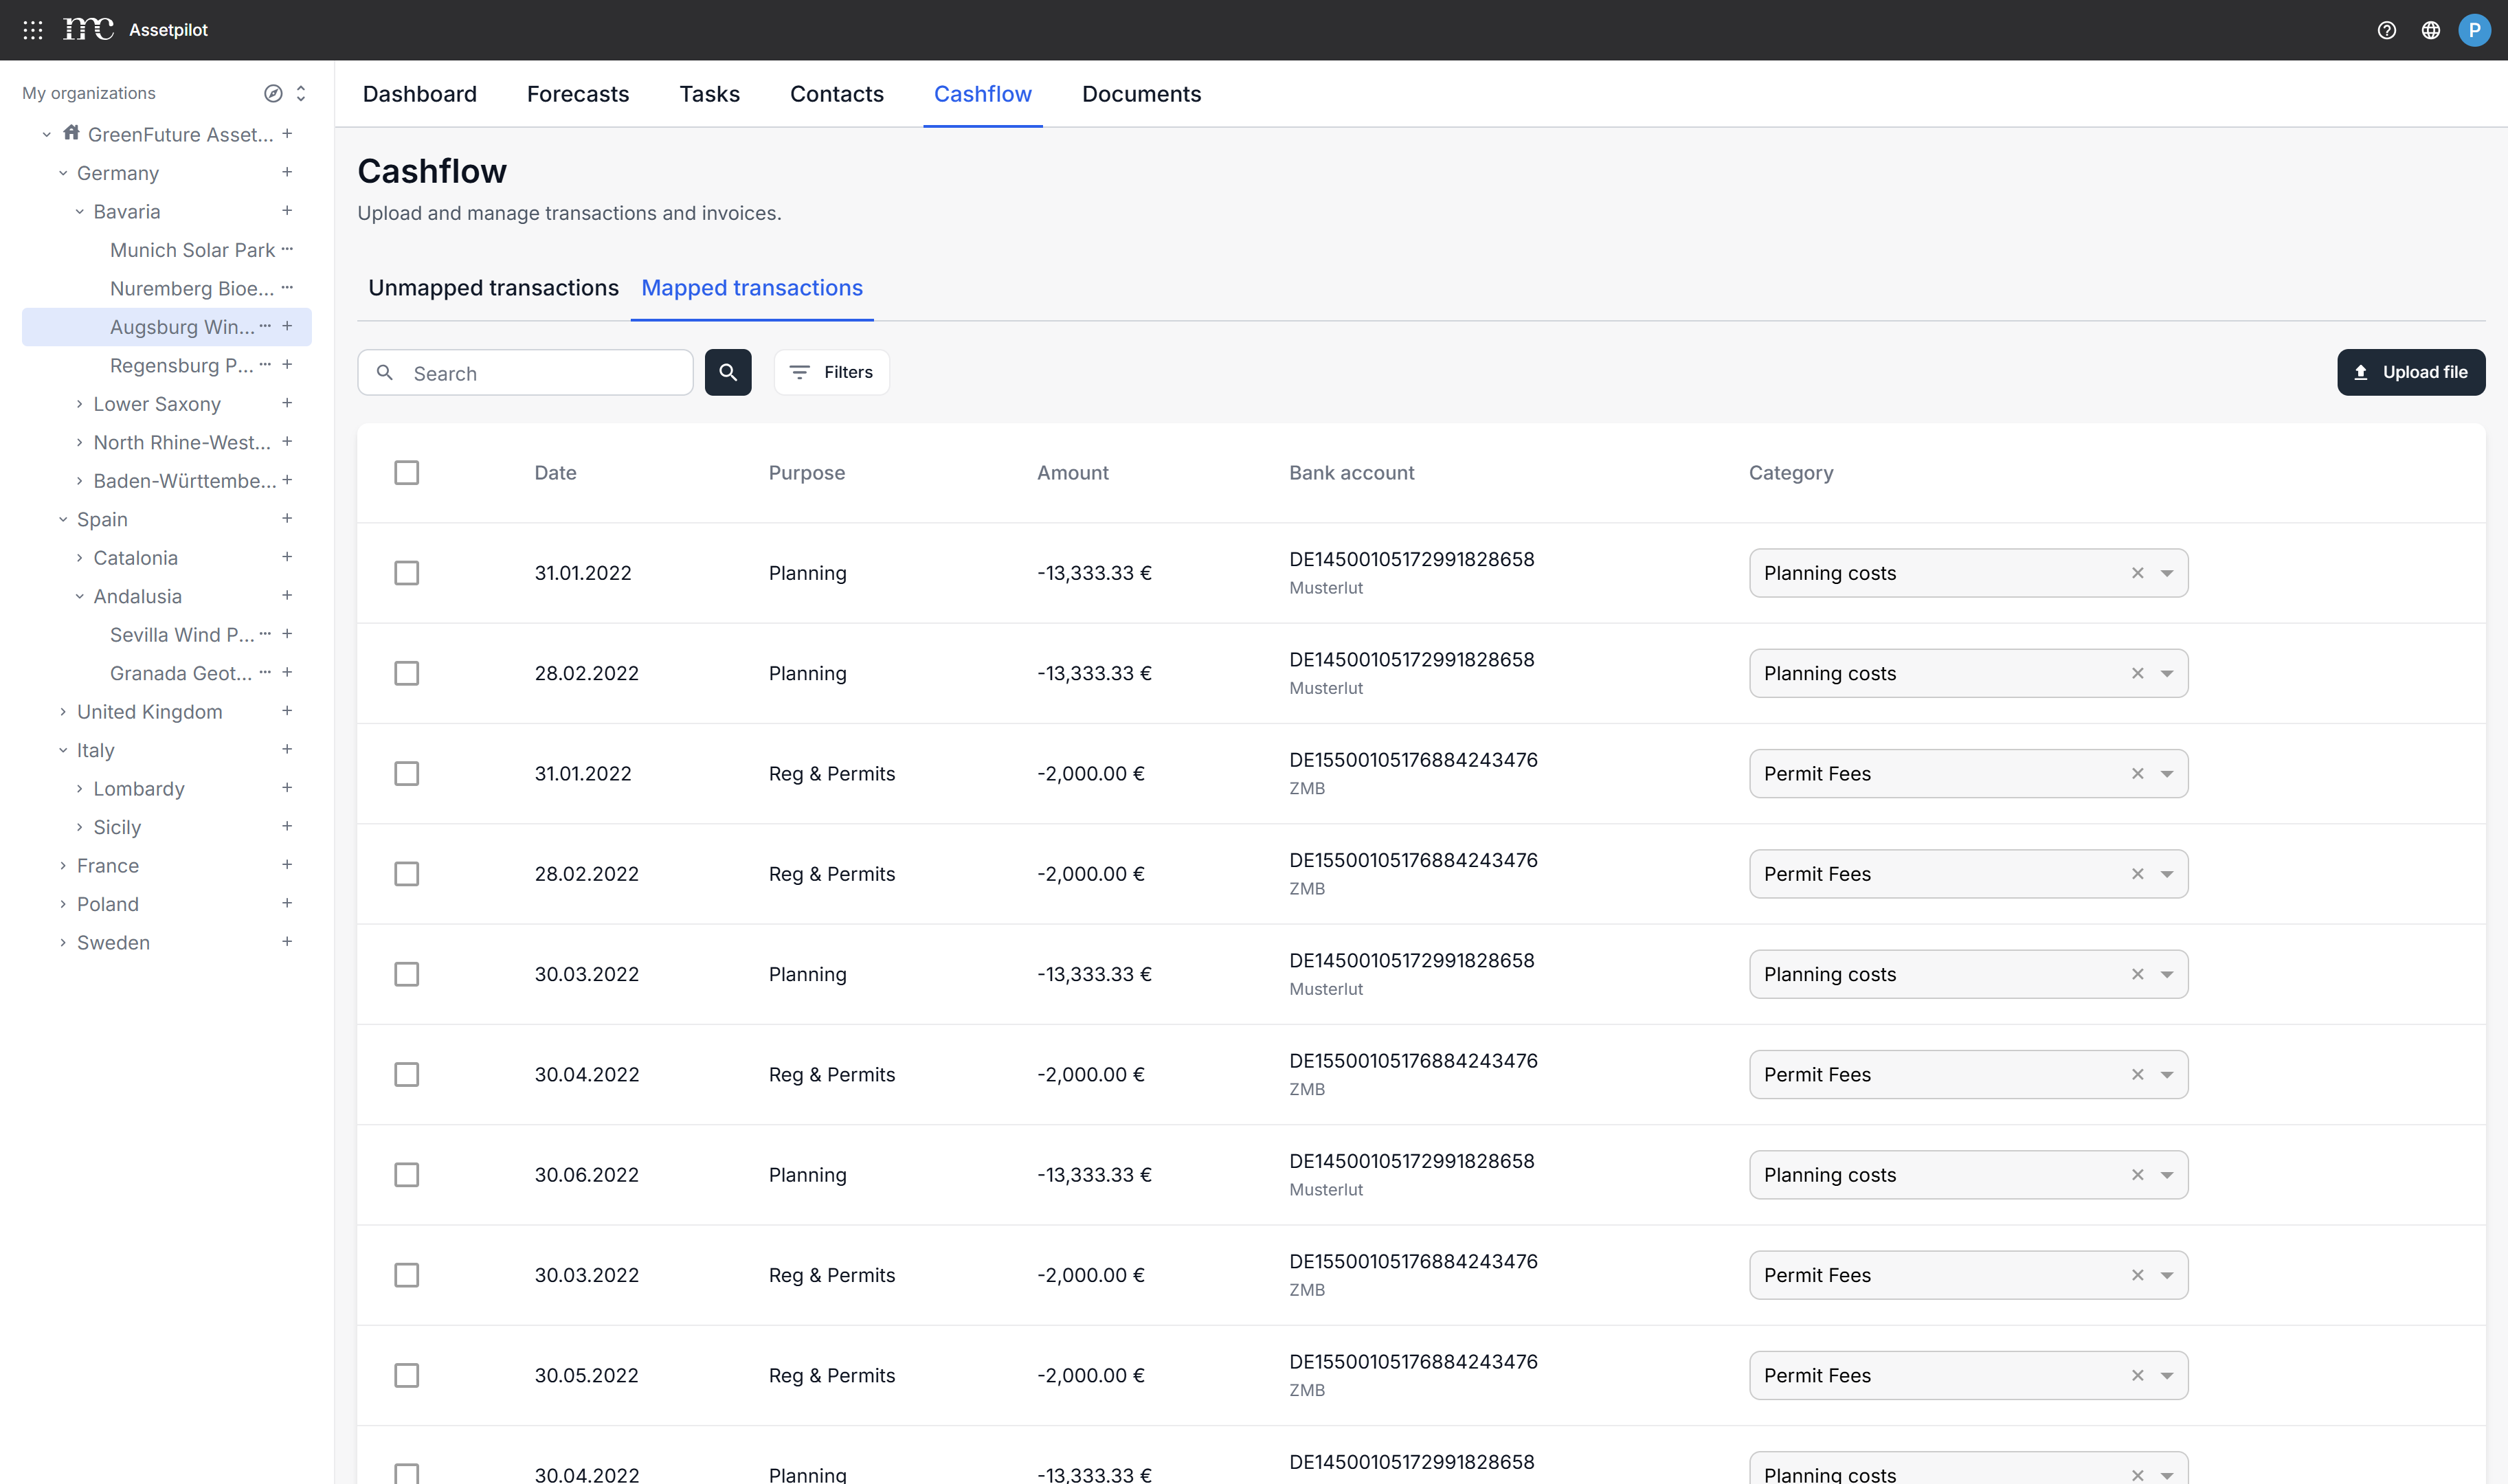This screenshot has height=1484, width=2508.
Task: Open the language globe icon
Action: pyautogui.click(x=2430, y=30)
